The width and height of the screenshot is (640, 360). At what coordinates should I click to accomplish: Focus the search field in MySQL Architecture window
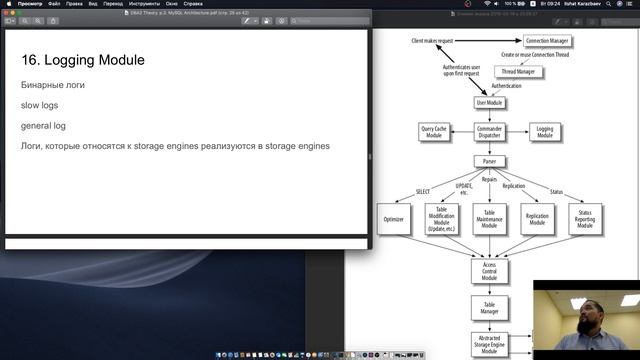[x=330, y=21]
